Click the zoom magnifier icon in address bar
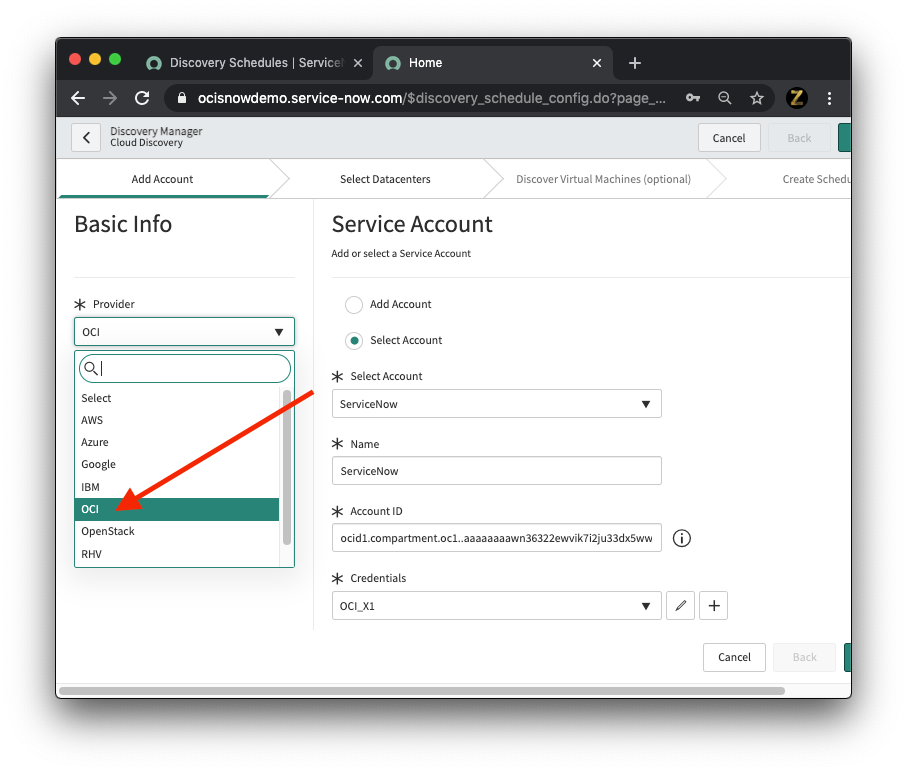 click(725, 98)
